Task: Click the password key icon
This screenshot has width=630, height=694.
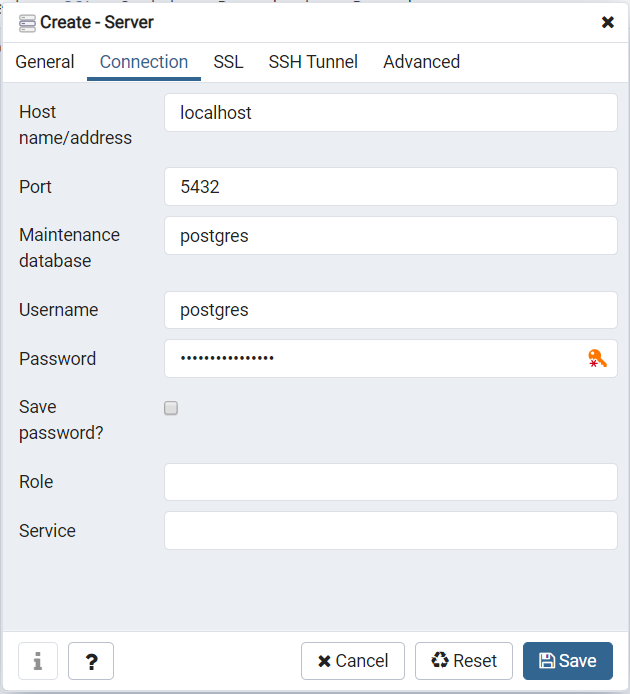Action: coord(597,359)
